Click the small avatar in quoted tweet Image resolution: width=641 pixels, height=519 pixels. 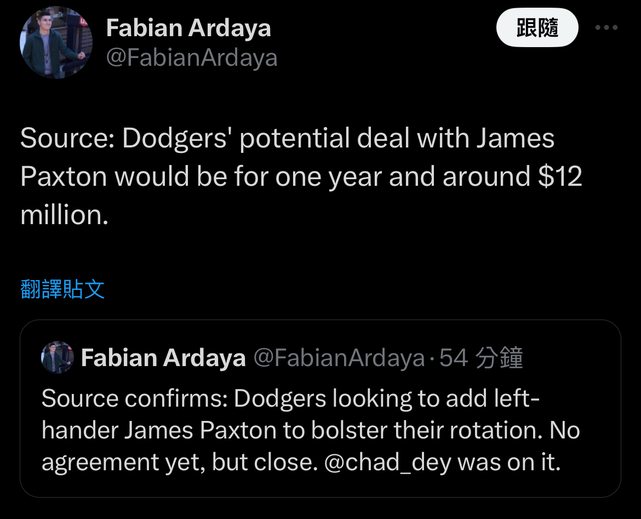click(57, 357)
